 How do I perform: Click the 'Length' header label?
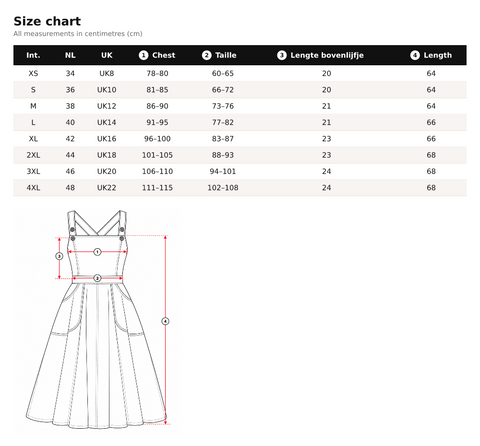tap(438, 55)
